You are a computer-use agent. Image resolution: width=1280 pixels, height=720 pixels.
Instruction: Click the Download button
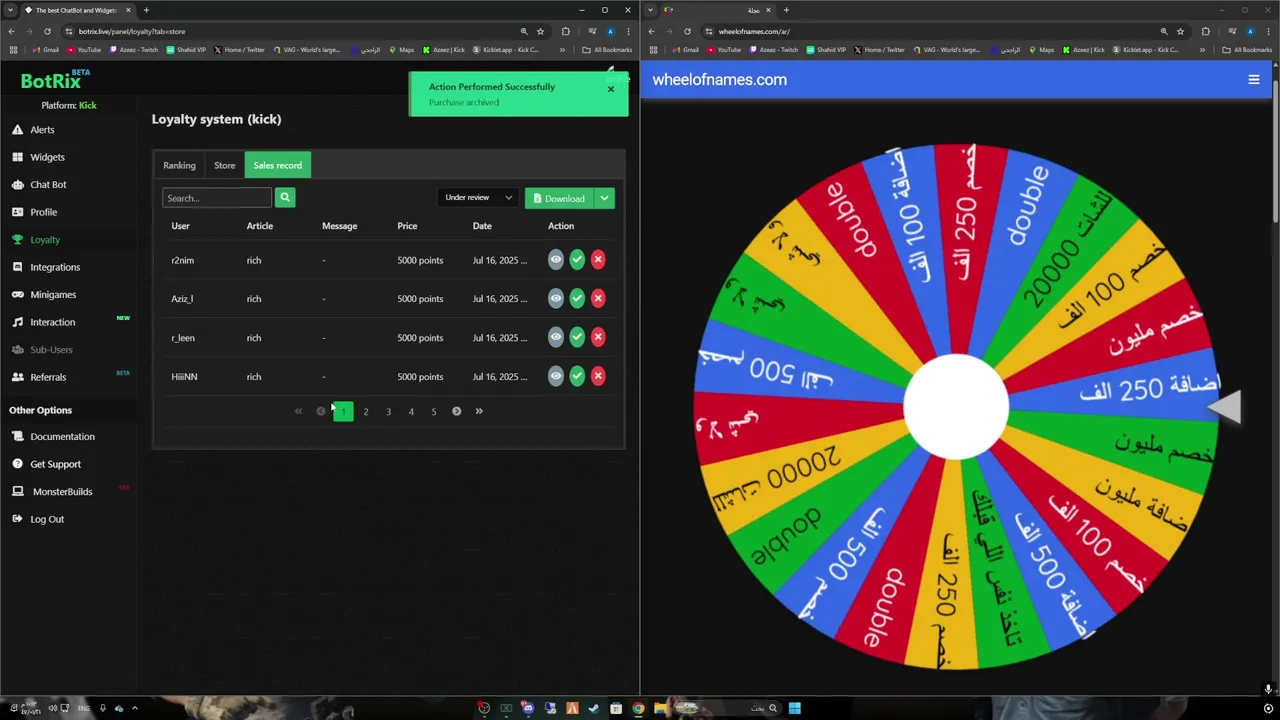click(560, 198)
